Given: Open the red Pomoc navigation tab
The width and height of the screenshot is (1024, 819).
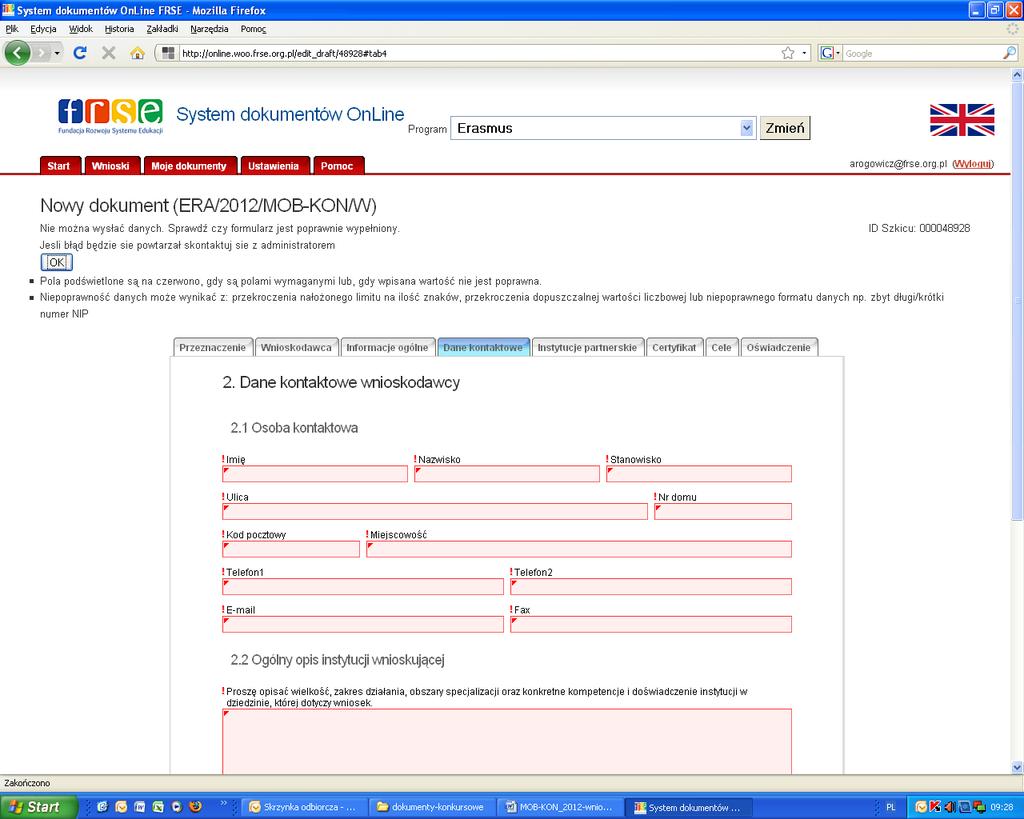Looking at the screenshot, I should tap(337, 166).
